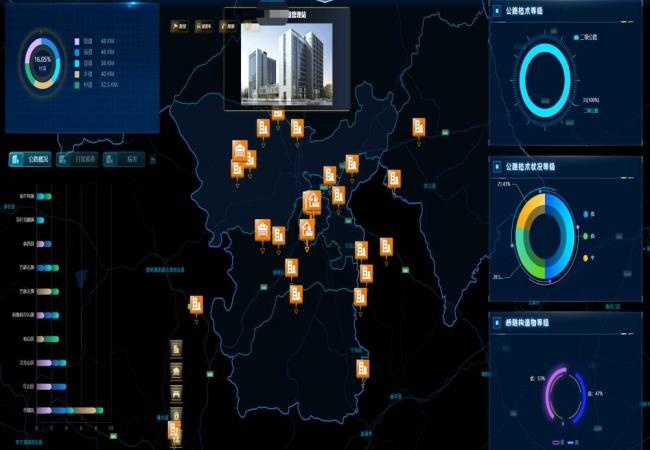The width and height of the screenshot is (650, 450).
Task: Click the 管理站 popup title bar
Action: (x=286, y=15)
